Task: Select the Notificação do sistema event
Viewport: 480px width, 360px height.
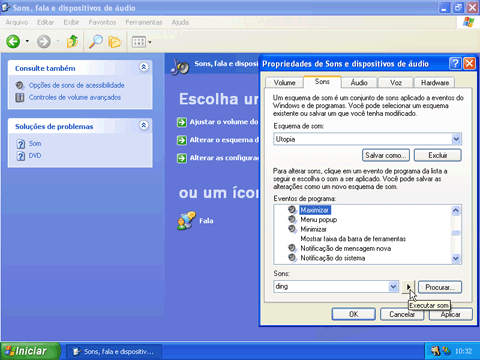Action: (332, 258)
